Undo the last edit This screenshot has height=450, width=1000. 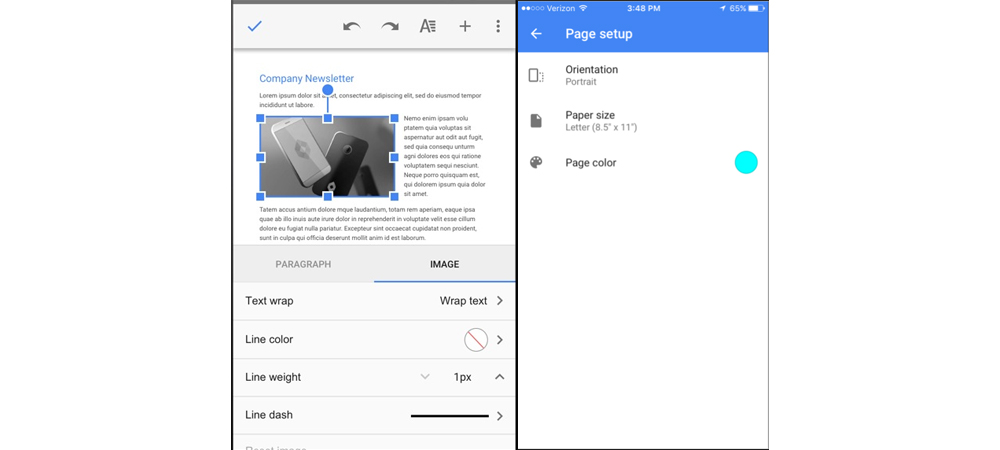[351, 26]
